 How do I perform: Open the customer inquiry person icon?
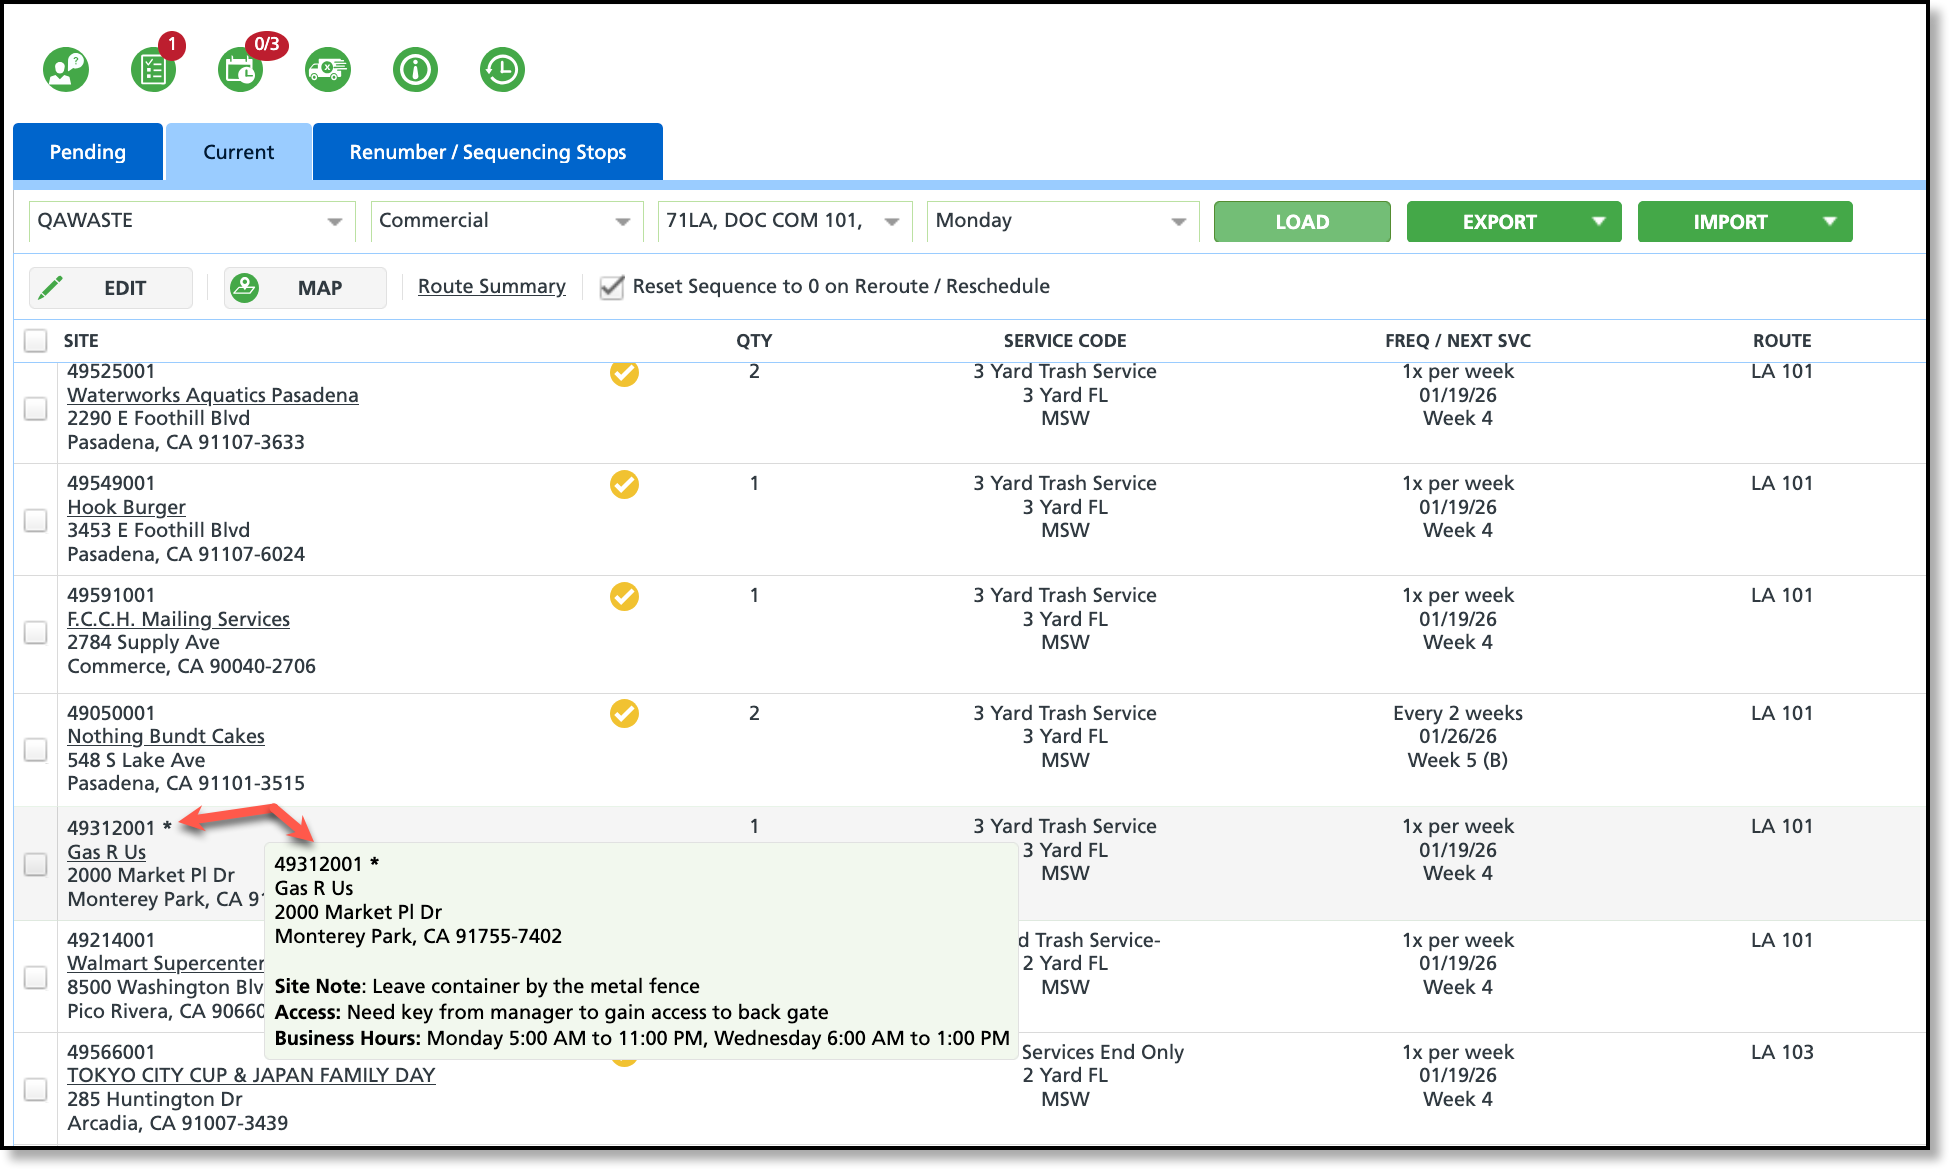(x=66, y=70)
